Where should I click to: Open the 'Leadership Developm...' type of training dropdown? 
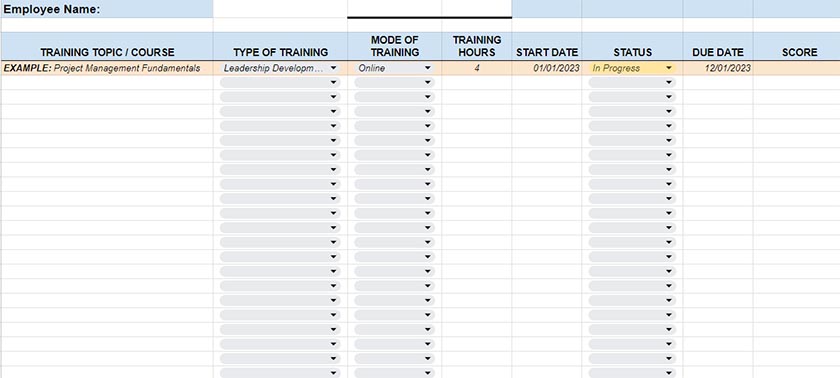pyautogui.click(x=280, y=68)
